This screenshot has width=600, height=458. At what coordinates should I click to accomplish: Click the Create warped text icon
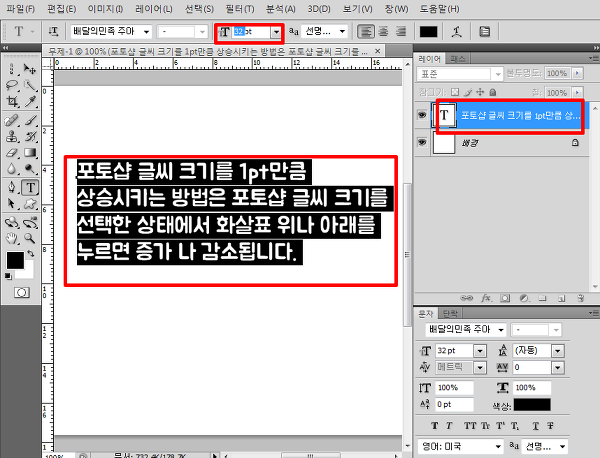coord(456,31)
